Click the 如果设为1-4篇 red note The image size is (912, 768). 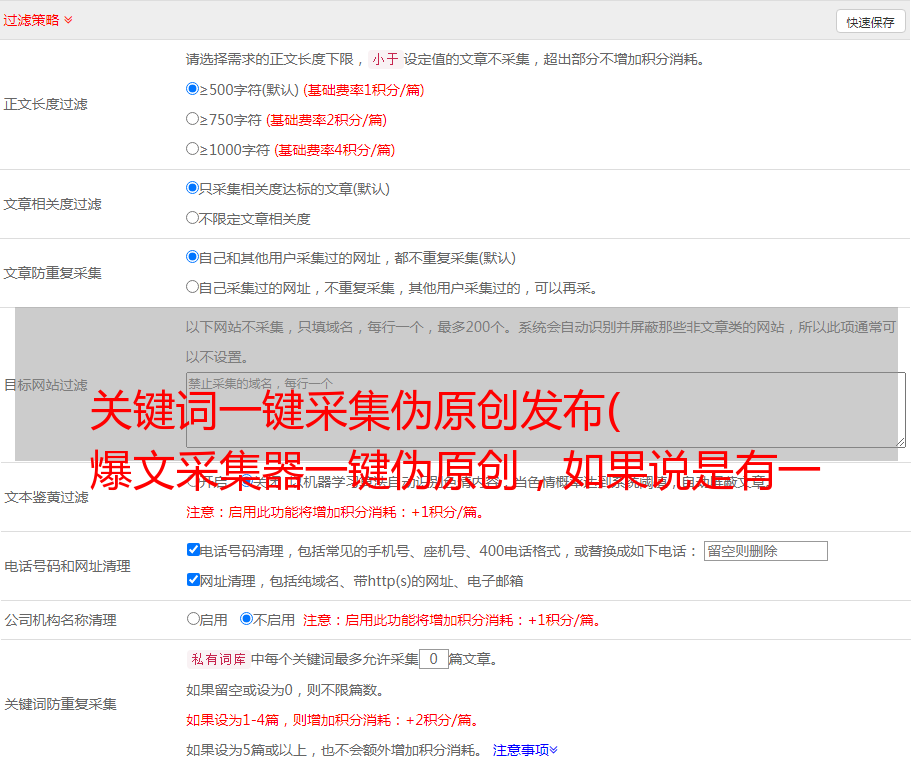pyautogui.click(x=334, y=720)
